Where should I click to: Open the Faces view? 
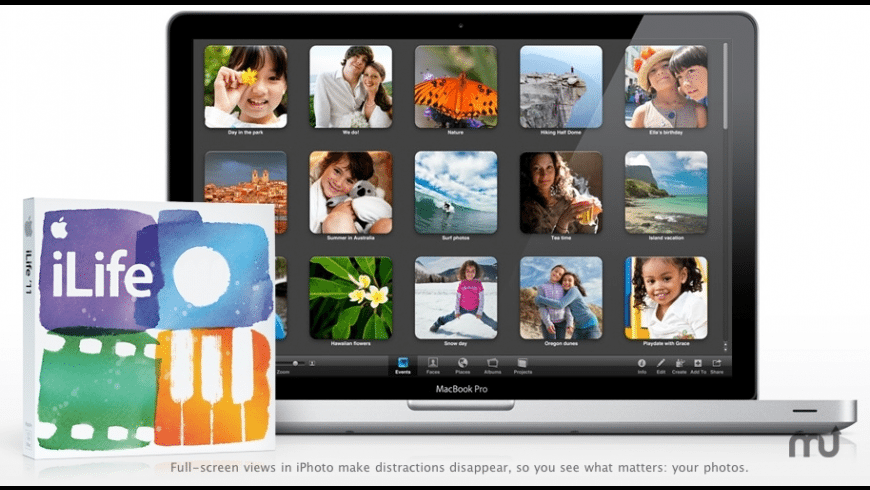[x=433, y=365]
